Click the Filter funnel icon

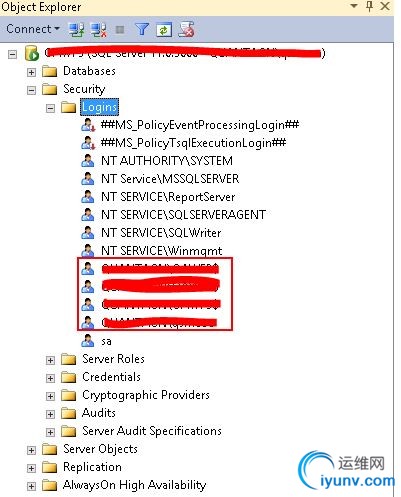click(x=142, y=29)
